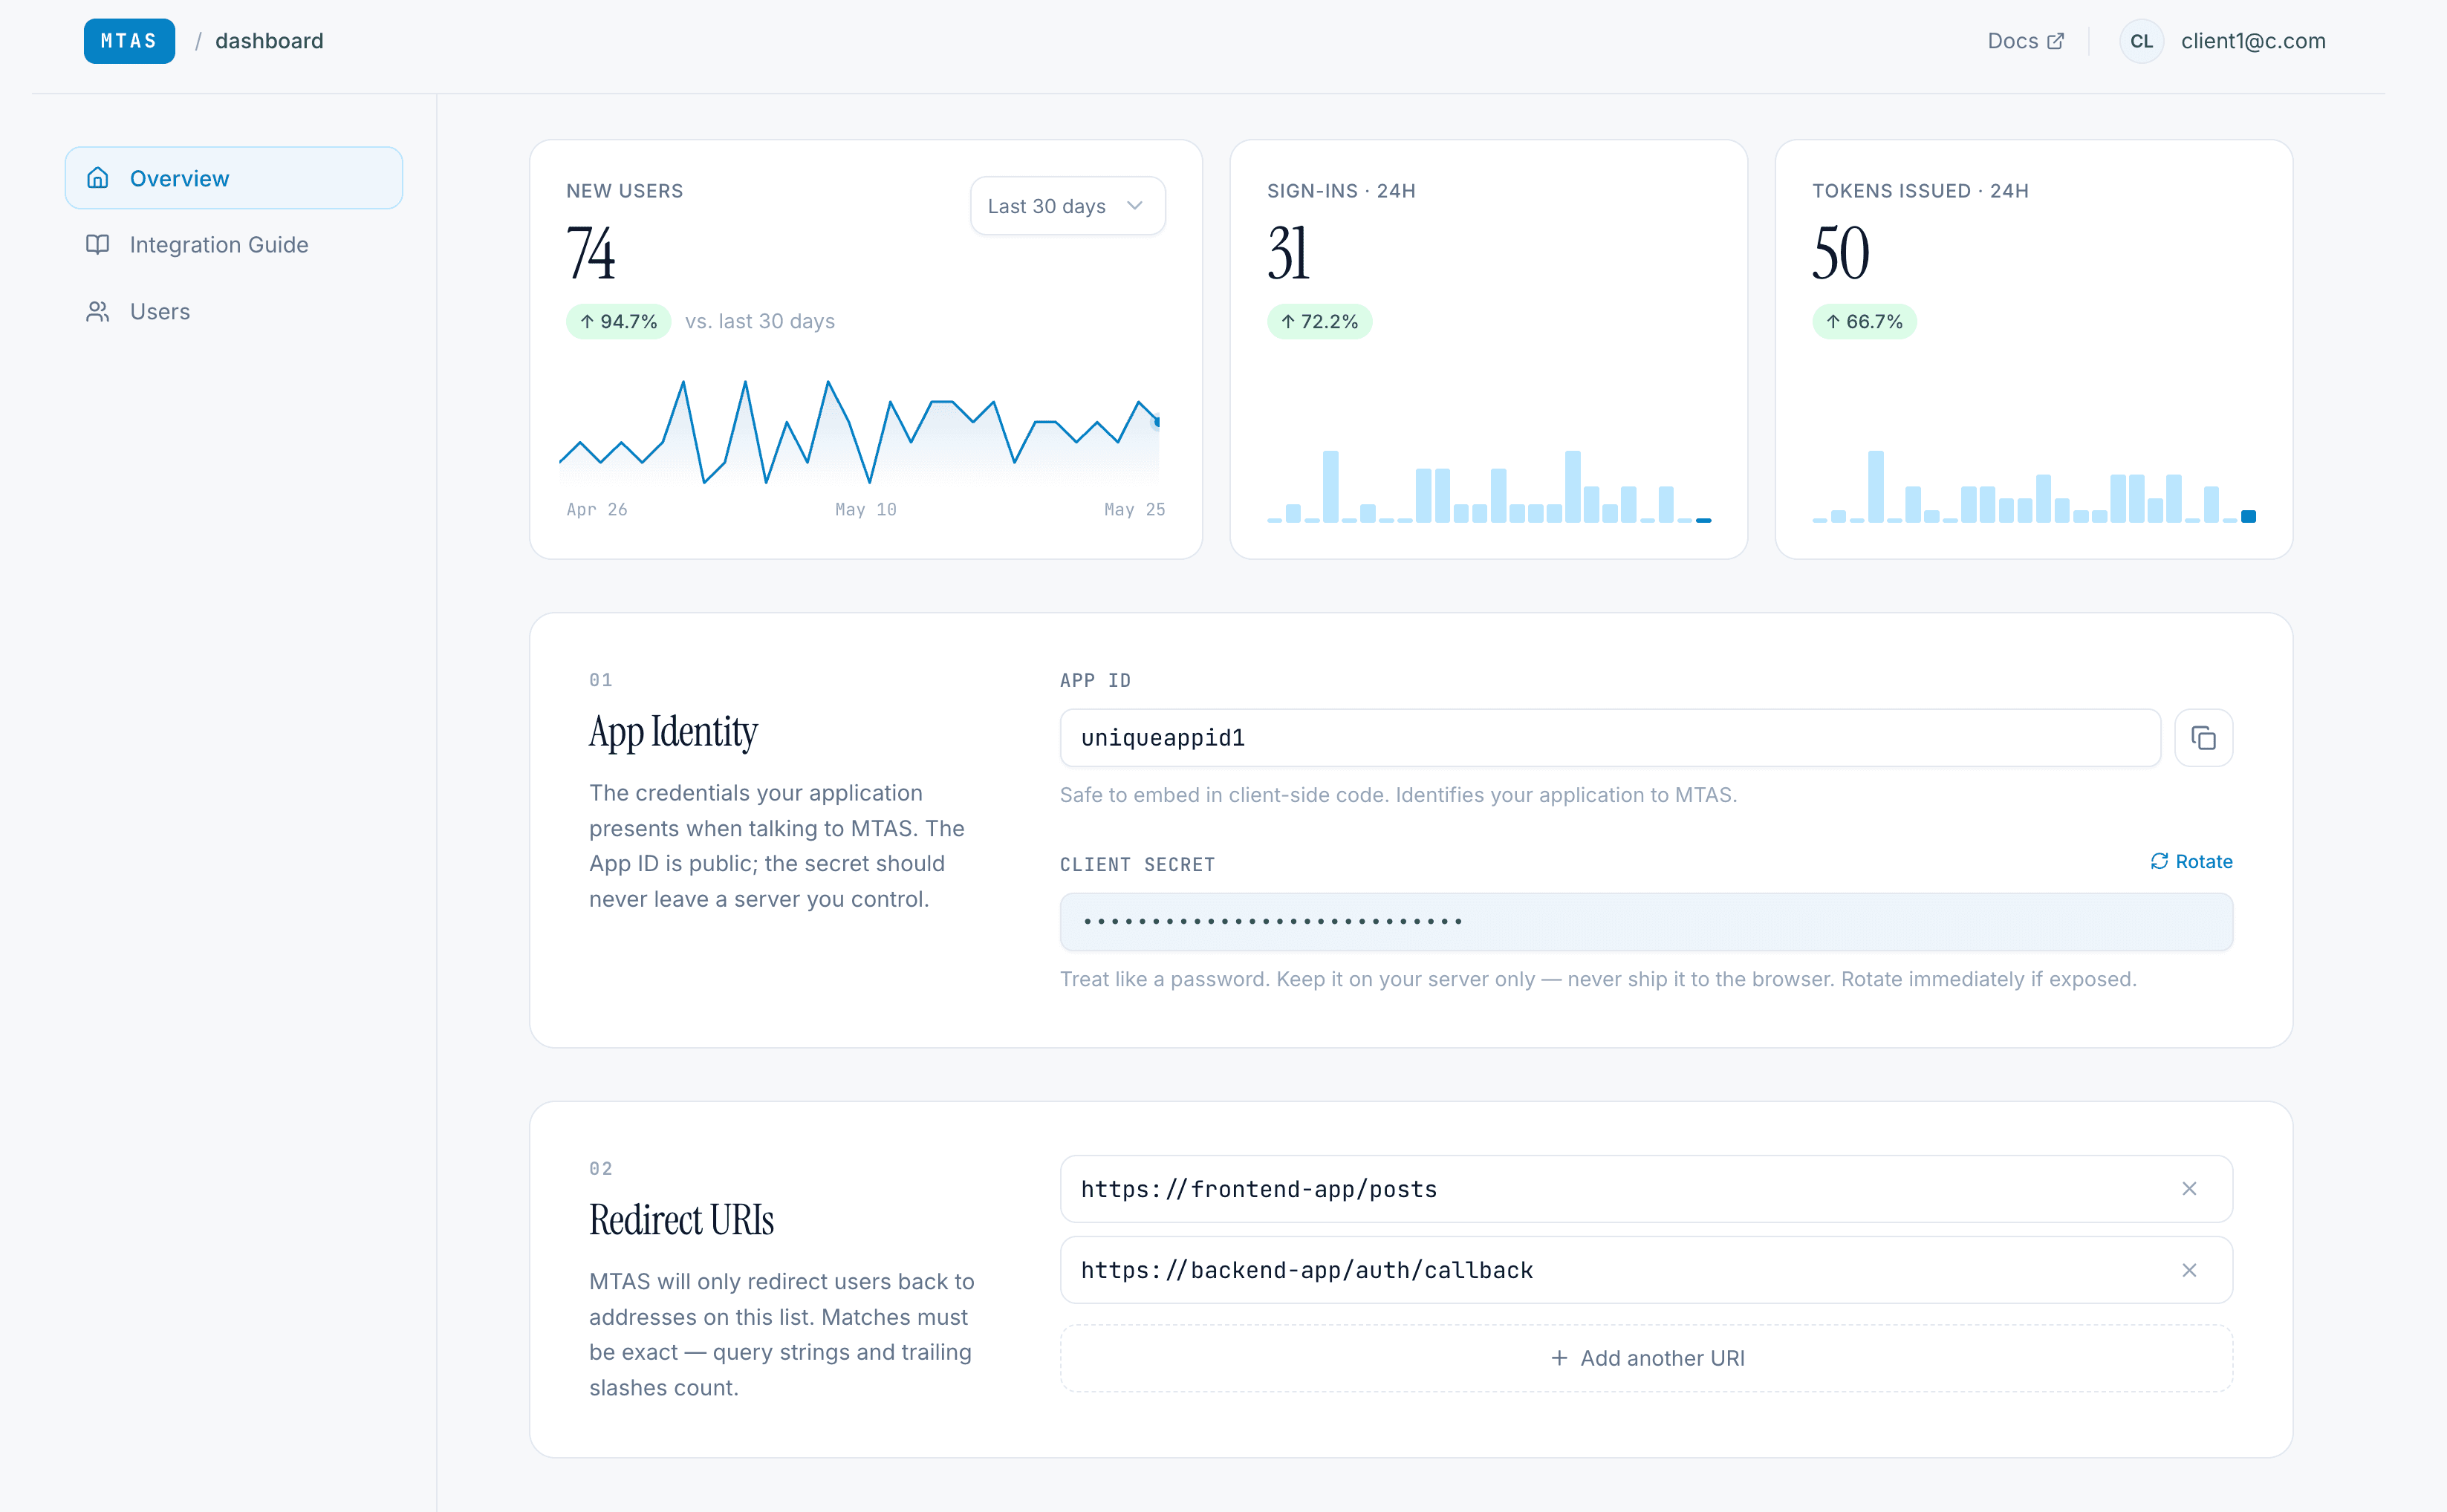Remove the https://backend-app/auth/callback URI
Screen dimensions: 2447x1512
[x=2189, y=1270]
